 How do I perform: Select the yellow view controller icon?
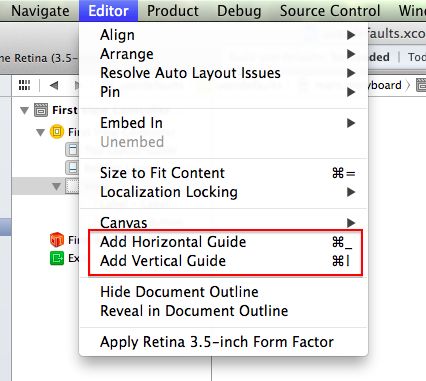pos(57,132)
